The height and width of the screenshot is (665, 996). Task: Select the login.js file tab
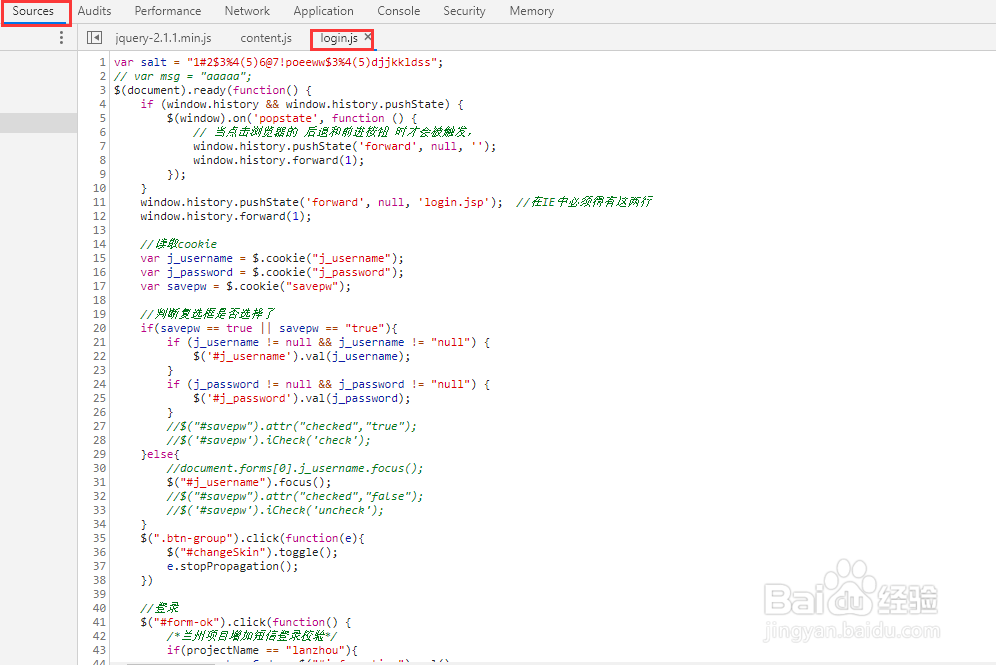point(339,38)
